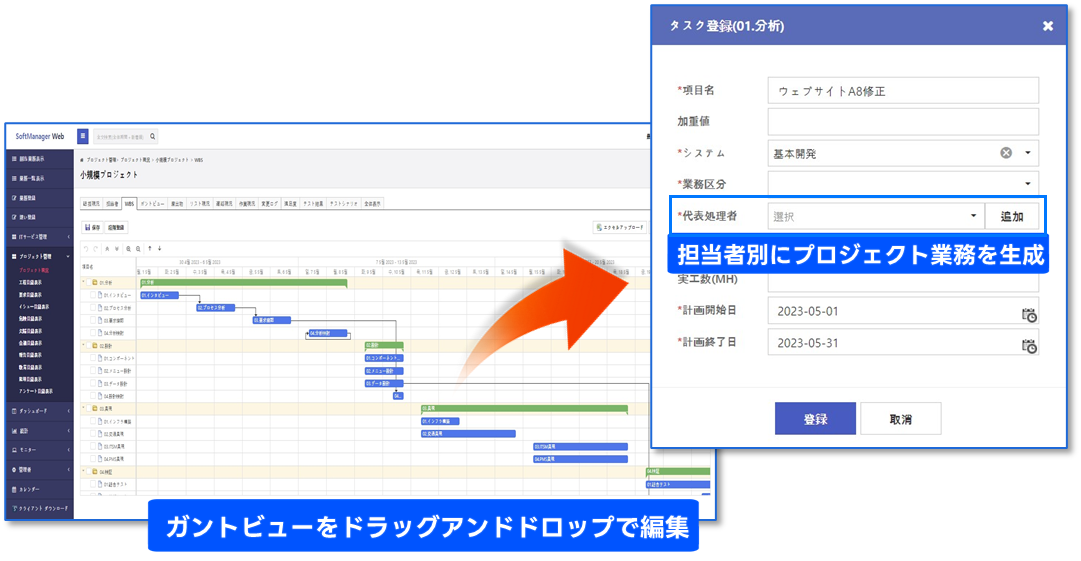Image resolution: width=1081 pixels, height=561 pixels.
Task: Switch to the ガントビュー tab
Action: (151, 203)
